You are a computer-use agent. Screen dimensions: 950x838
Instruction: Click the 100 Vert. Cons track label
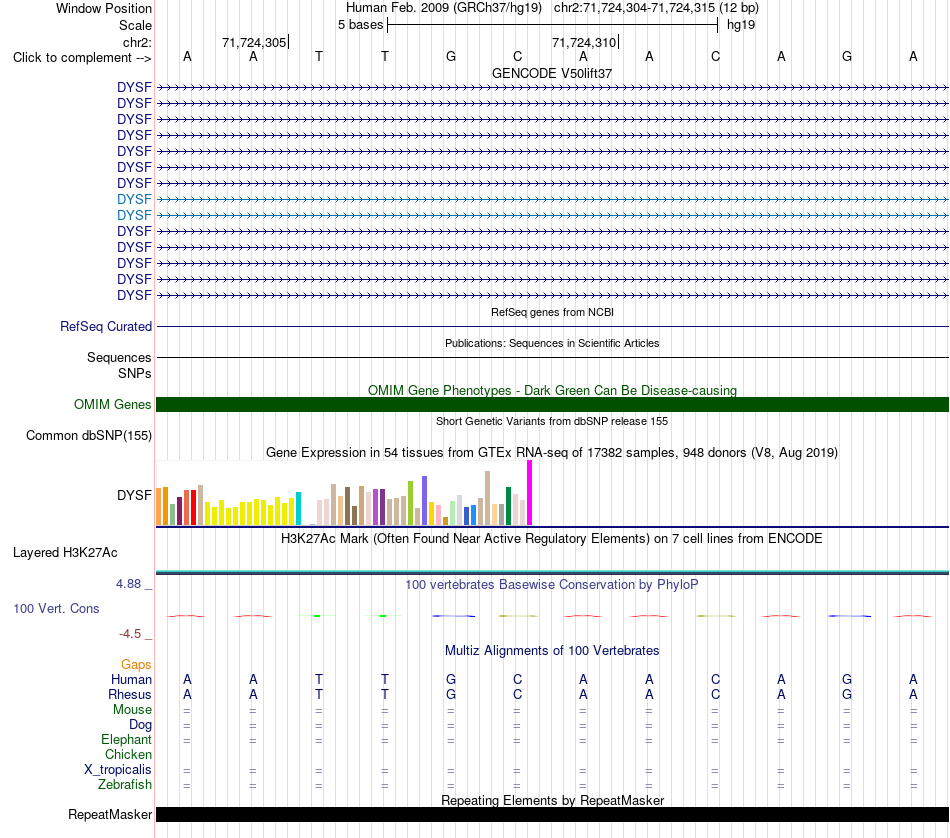56,608
